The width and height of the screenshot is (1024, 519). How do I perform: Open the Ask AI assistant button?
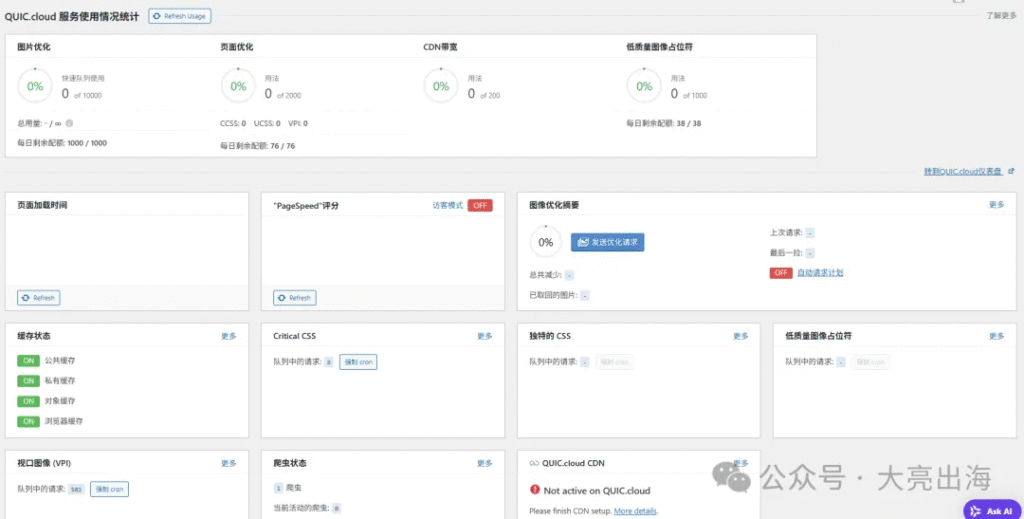(992, 511)
